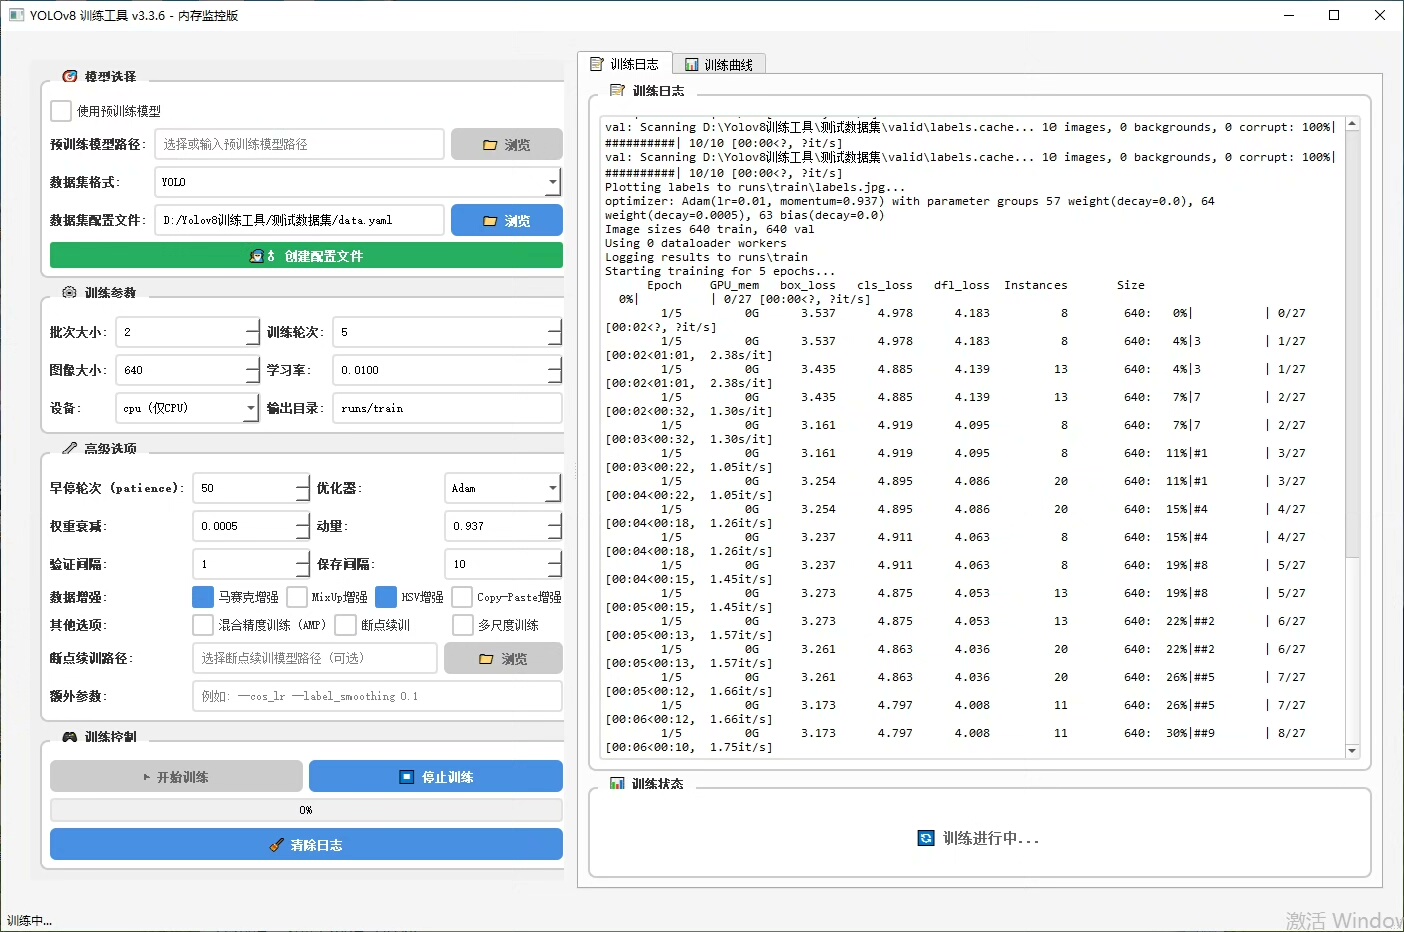Click the training log notepad tab icon
1404x932 pixels.
pyautogui.click(x=597, y=64)
